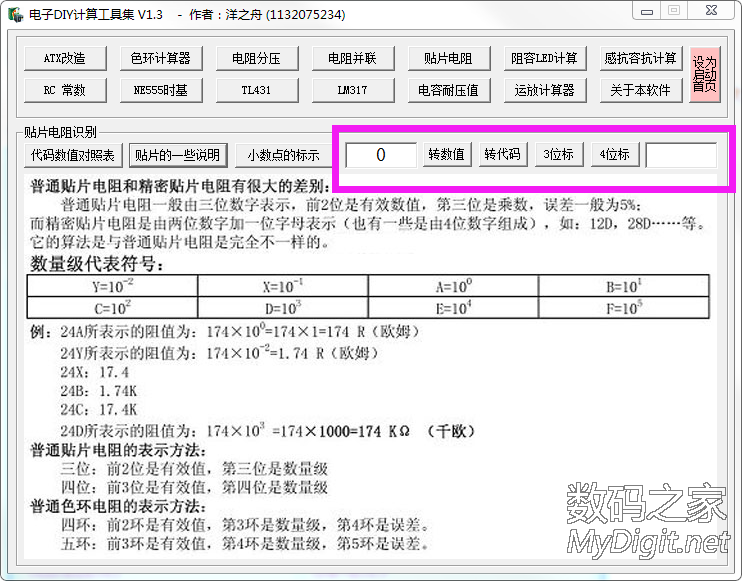742x581 pixels.
Task: Open 关于本软件 about page
Action: (x=641, y=90)
